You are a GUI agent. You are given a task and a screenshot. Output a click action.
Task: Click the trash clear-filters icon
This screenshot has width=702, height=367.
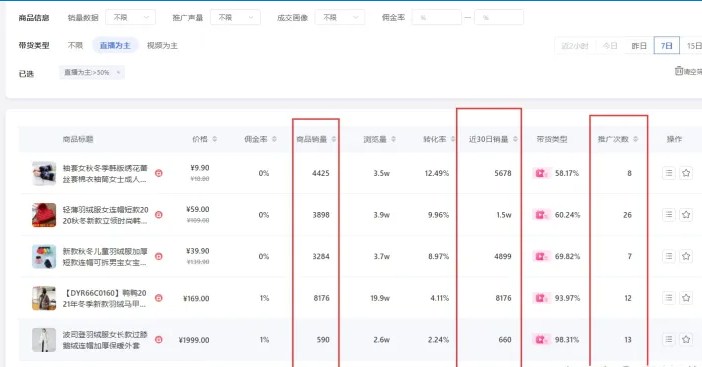pos(679,71)
